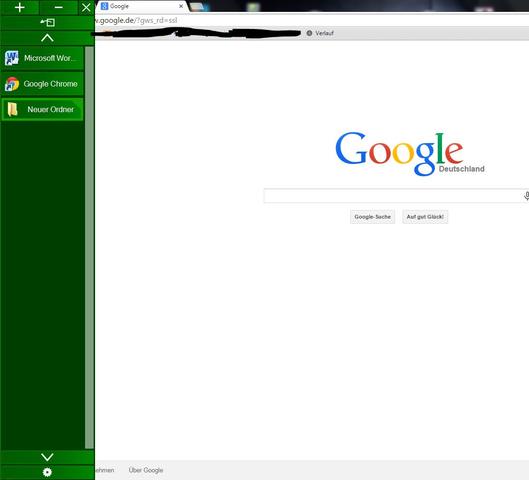The image size is (529, 480).
Task: Click the sidebar vertical scrollbar
Action: point(89,247)
